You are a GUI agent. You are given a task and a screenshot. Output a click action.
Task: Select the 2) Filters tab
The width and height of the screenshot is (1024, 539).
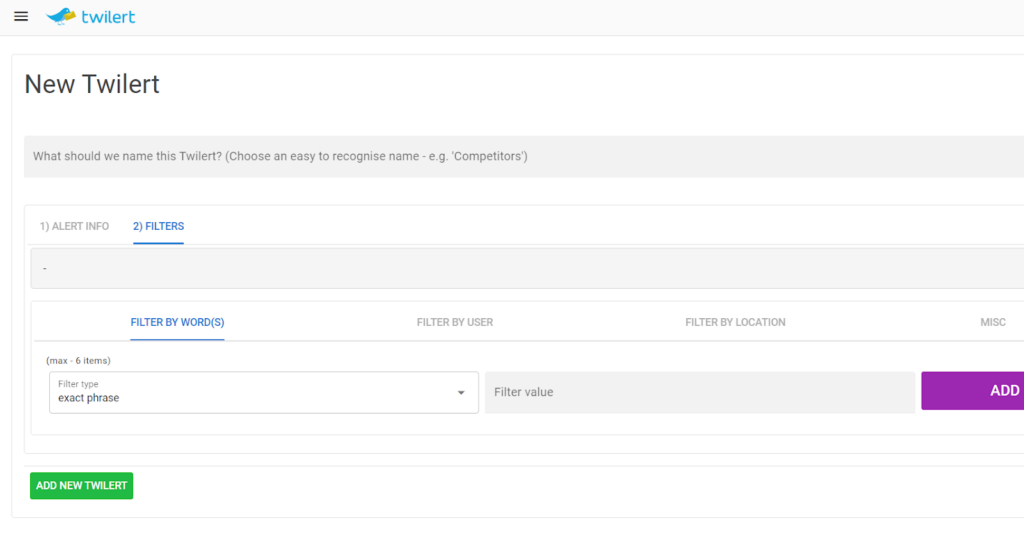(158, 226)
